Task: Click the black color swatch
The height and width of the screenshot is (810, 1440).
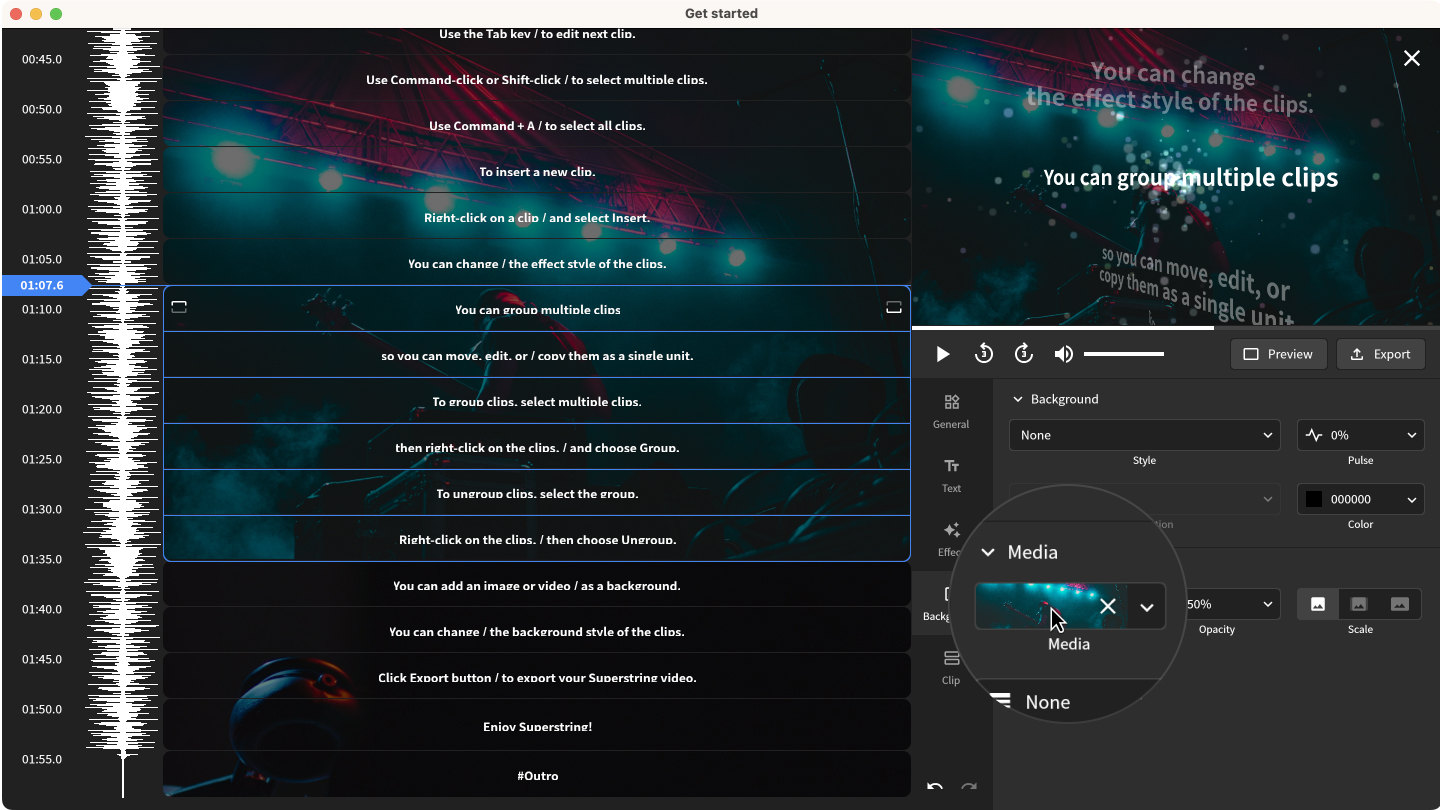Action: 1314,499
